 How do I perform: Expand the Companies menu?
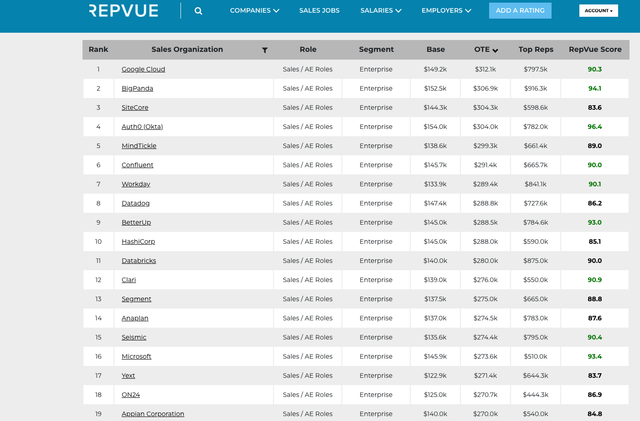tap(254, 11)
